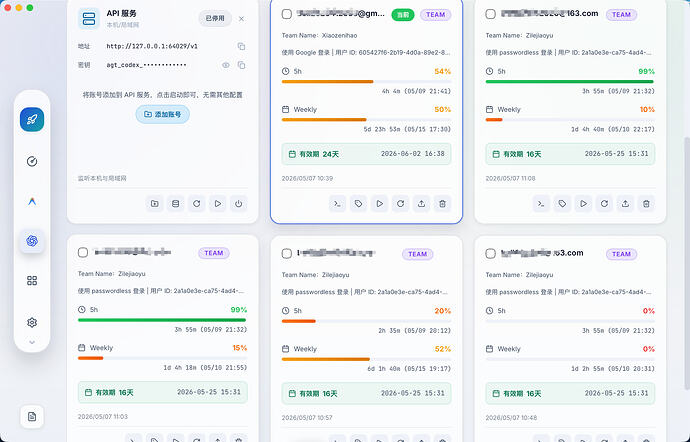Click the window's vertical scrollbar

coord(686,263)
